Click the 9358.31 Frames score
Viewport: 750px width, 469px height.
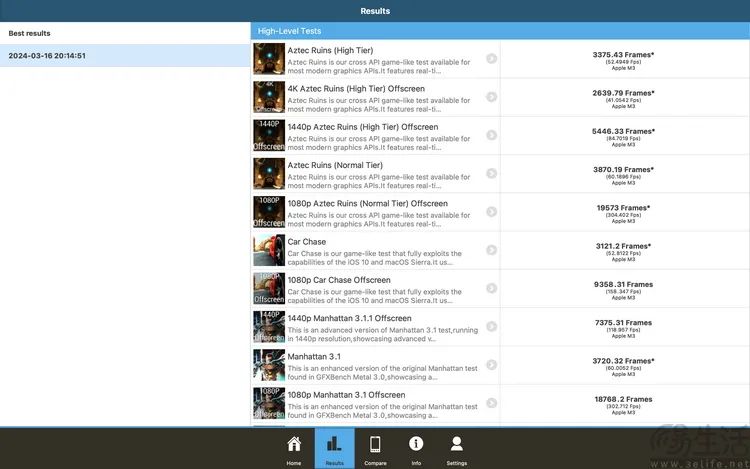click(x=623, y=284)
